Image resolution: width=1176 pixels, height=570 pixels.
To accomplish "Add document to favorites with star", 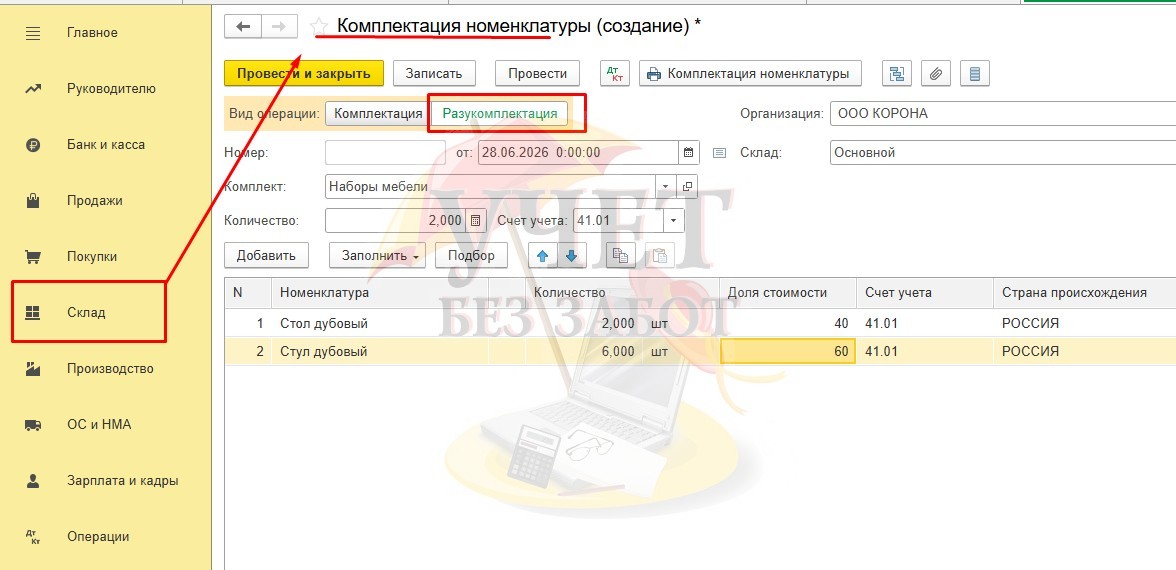I will click(x=319, y=27).
